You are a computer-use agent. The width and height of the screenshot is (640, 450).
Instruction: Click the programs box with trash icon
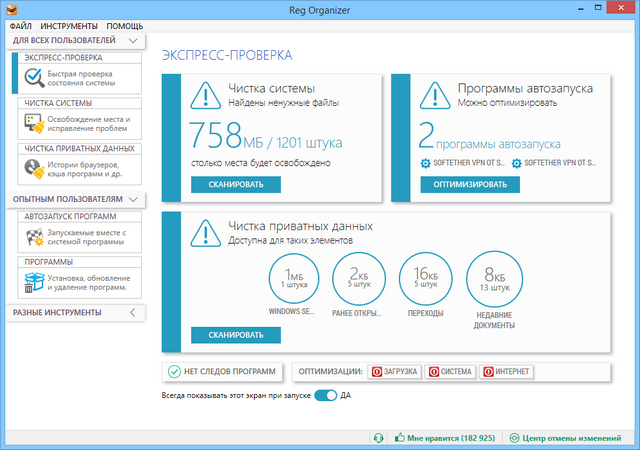(34, 282)
